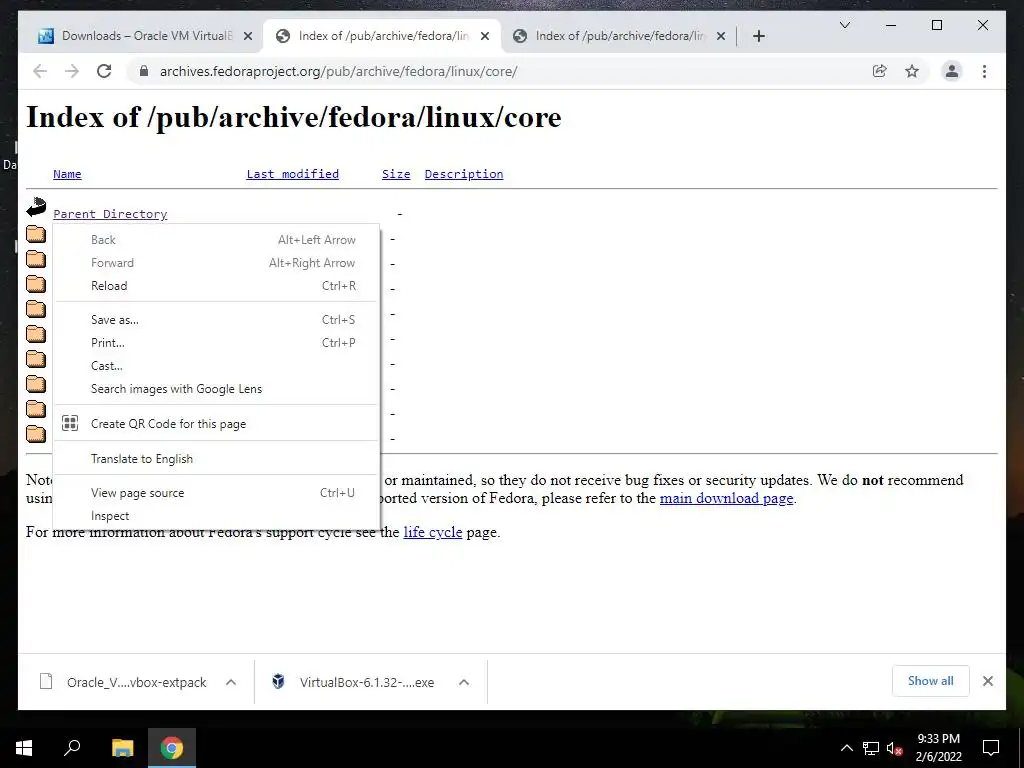The image size is (1024, 768).
Task: Click the address bar URL
Action: point(338,71)
